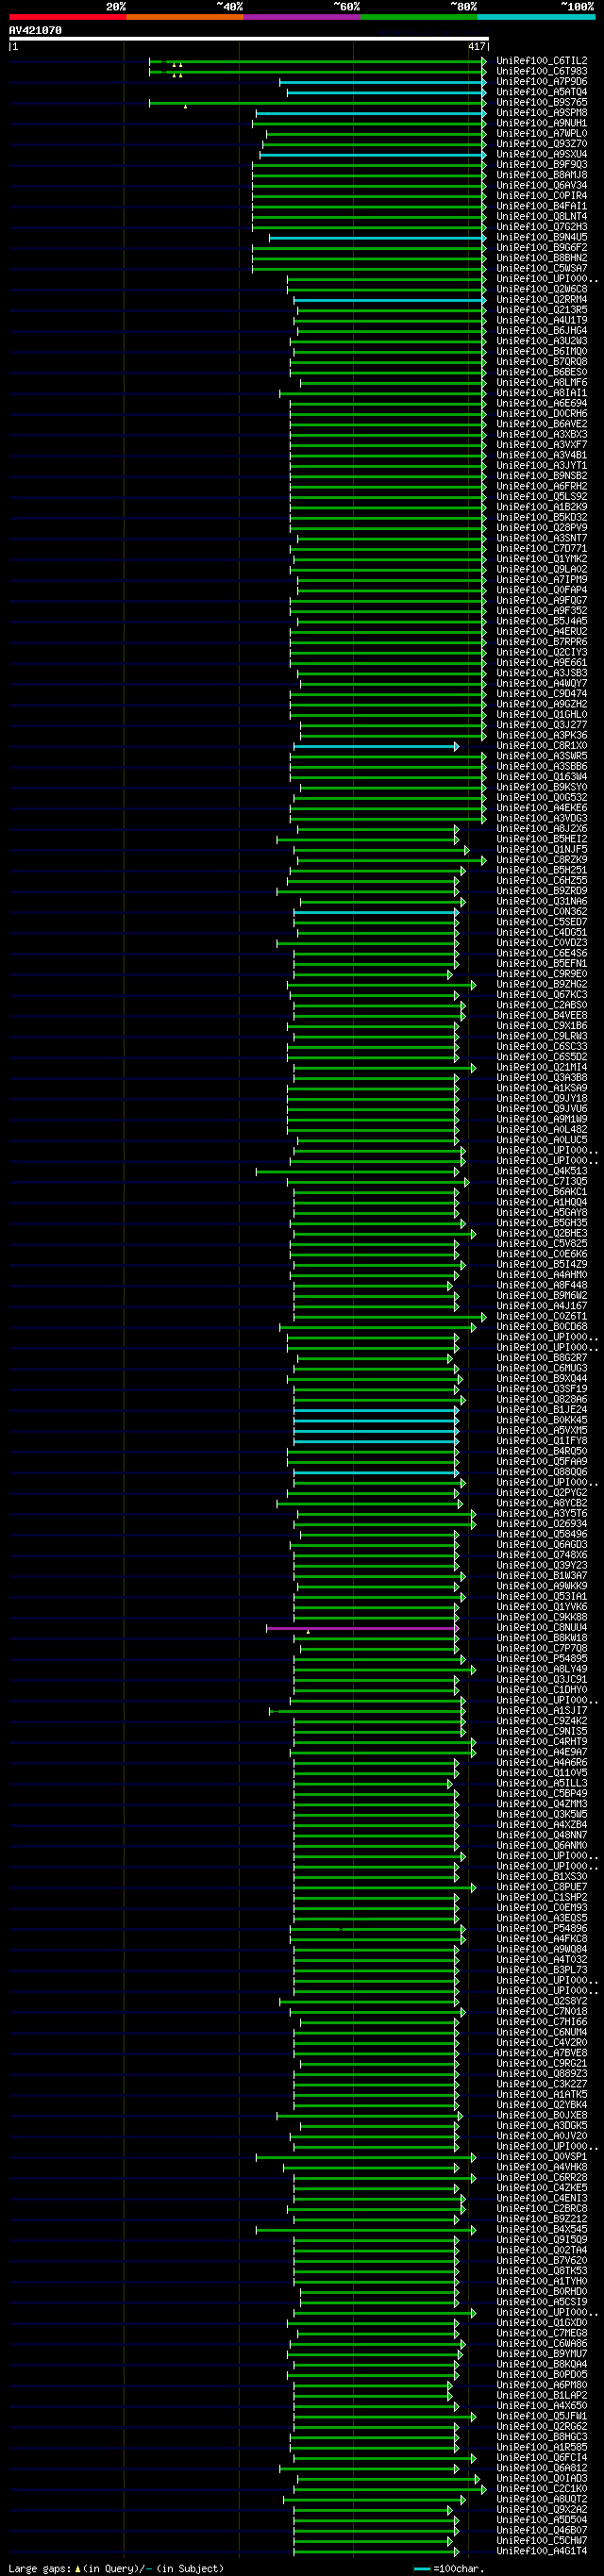Select label UniRef100_B6JHG4
Viewport: 604px width, 2576px height.
point(541,331)
